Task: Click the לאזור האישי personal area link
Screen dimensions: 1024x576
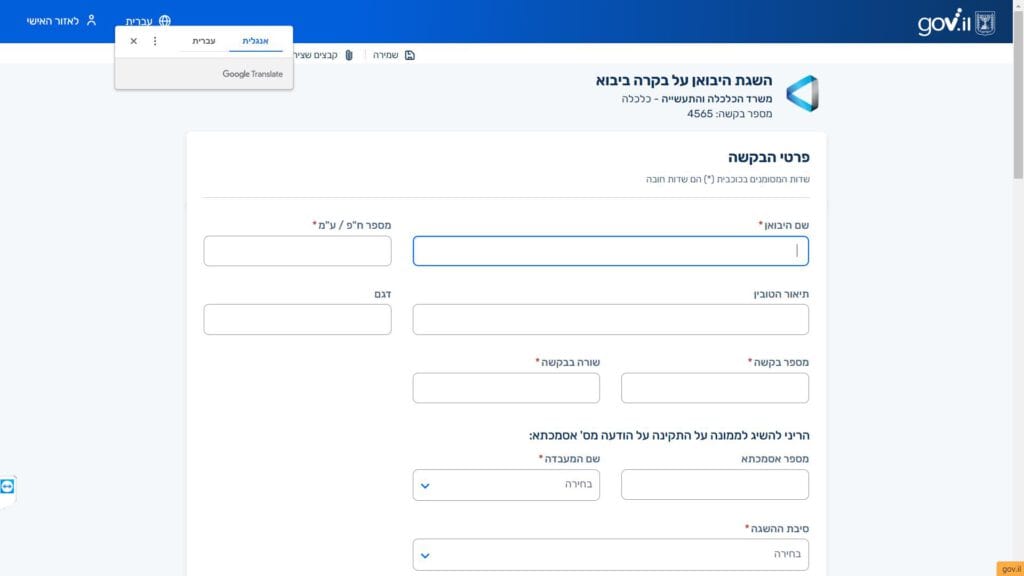Action: coord(53,21)
